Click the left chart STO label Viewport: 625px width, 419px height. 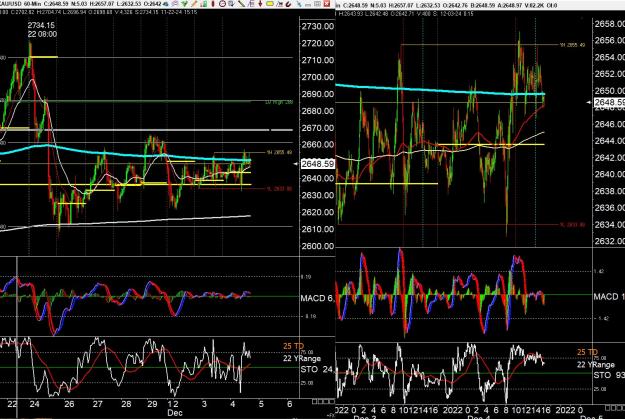[x=316, y=370]
